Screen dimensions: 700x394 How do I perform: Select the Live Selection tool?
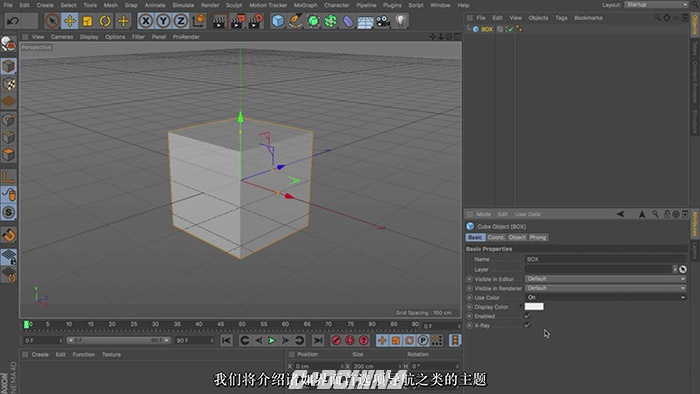coord(52,21)
